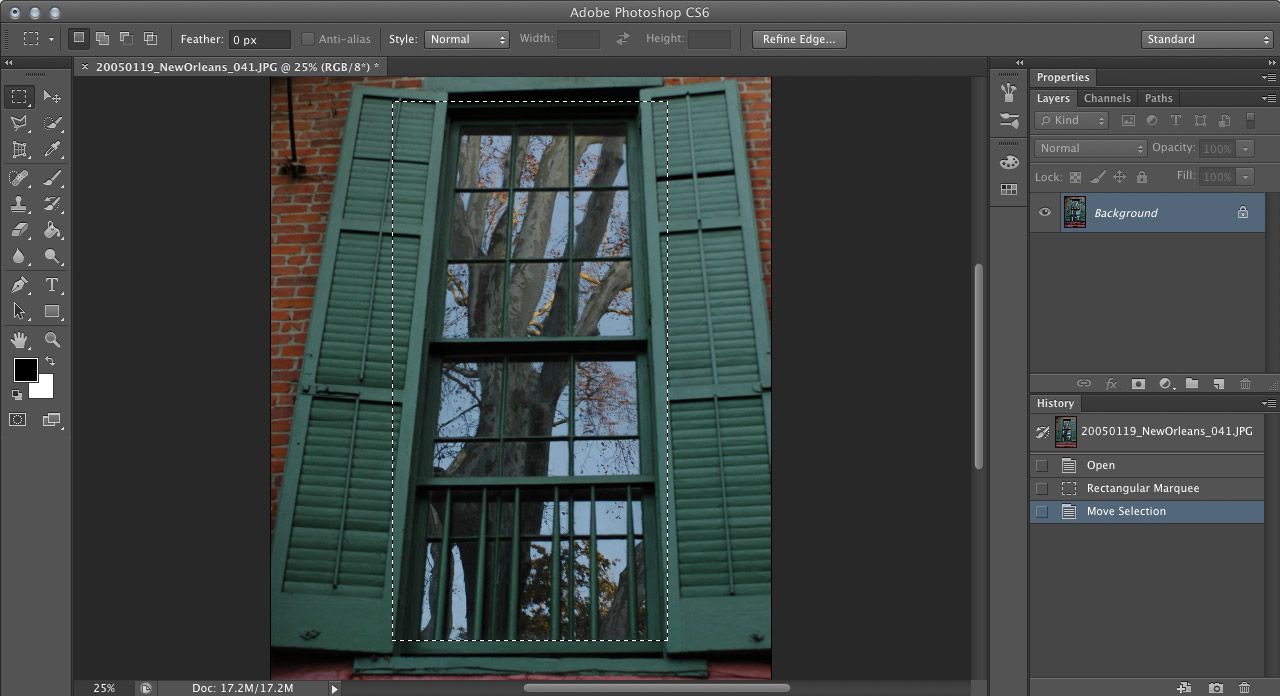The image size is (1280, 696).
Task: Hide the Background layer visibility
Action: [1045, 212]
